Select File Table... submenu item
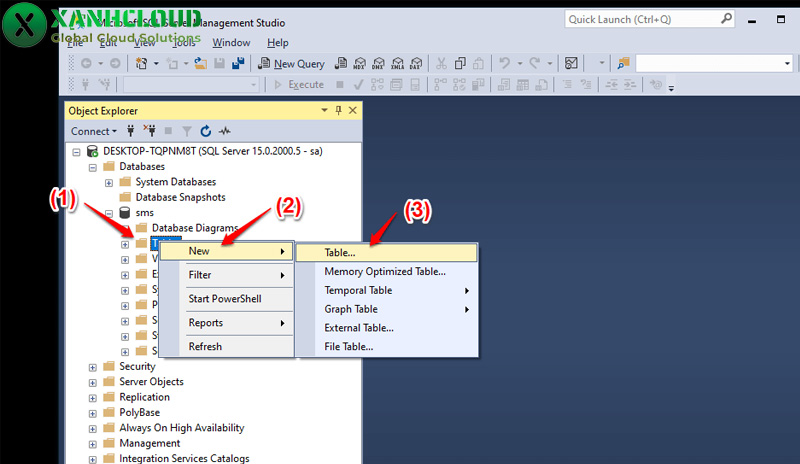 (x=387, y=347)
